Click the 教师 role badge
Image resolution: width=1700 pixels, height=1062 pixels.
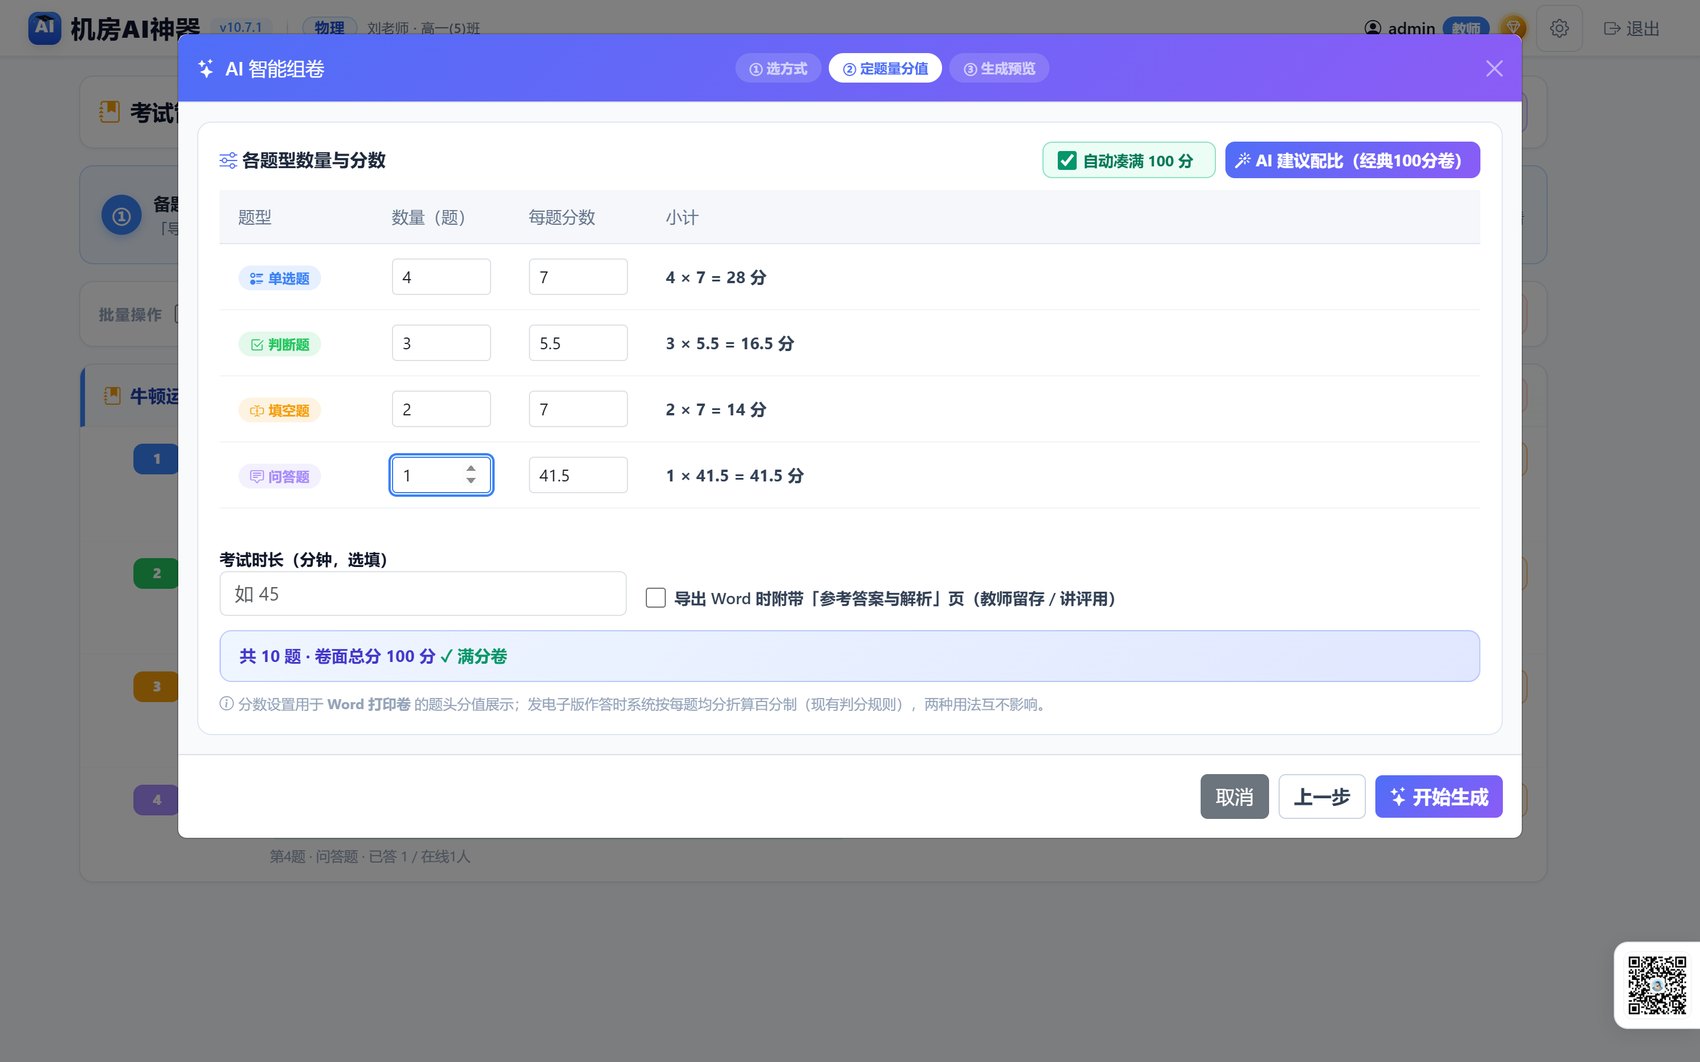1466,28
